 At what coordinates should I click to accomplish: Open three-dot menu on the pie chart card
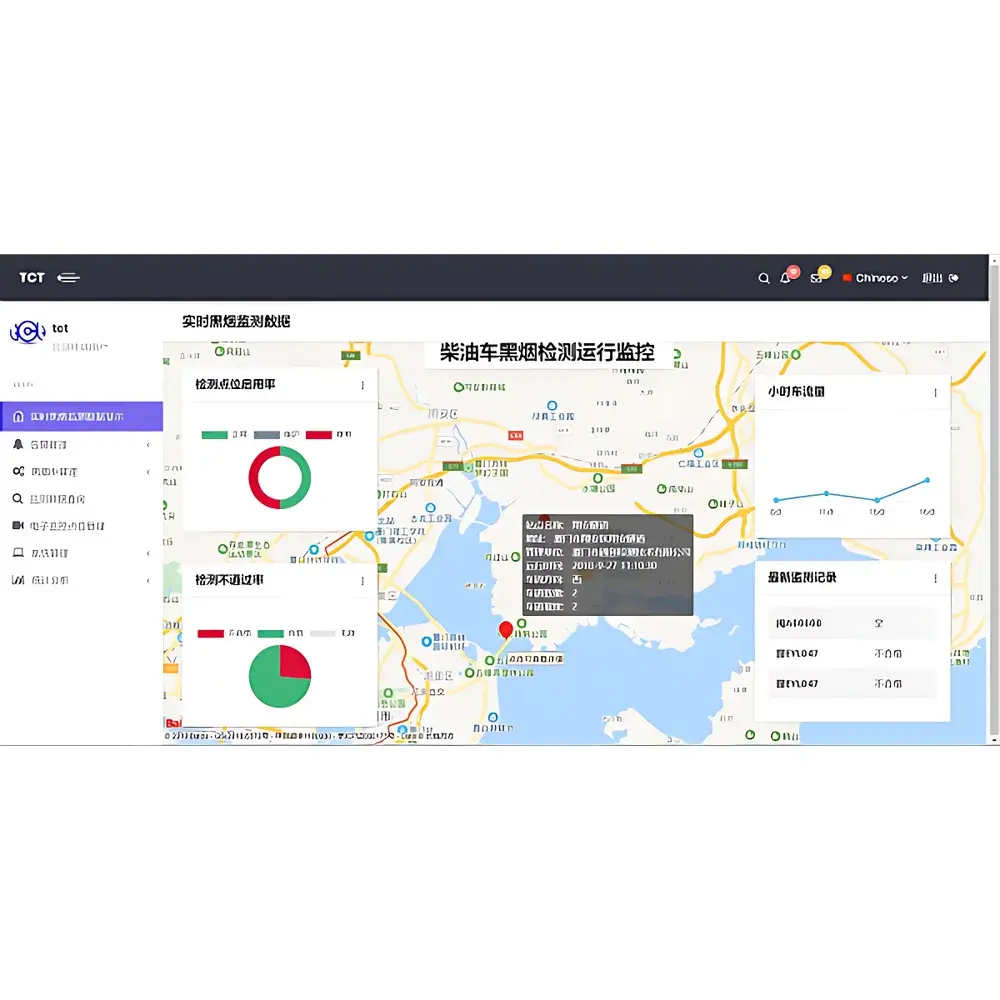coord(363,581)
